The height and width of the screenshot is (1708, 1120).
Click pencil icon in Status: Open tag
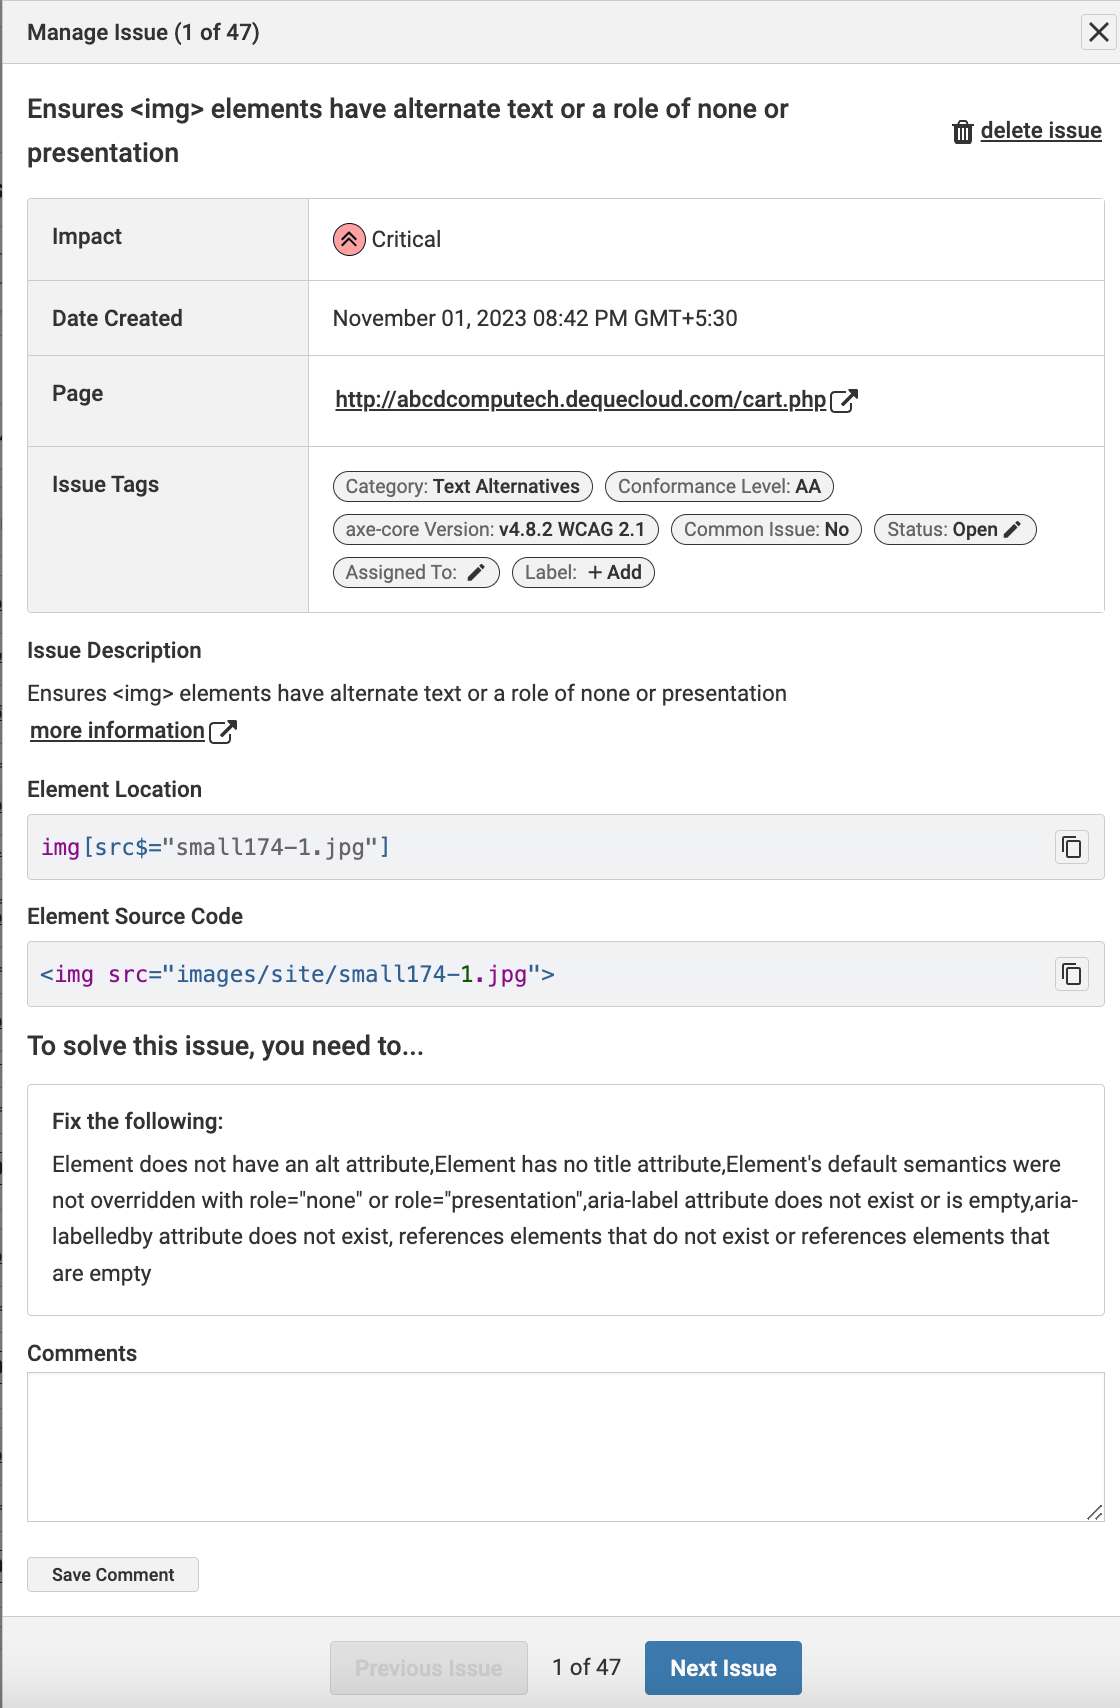point(1012,530)
